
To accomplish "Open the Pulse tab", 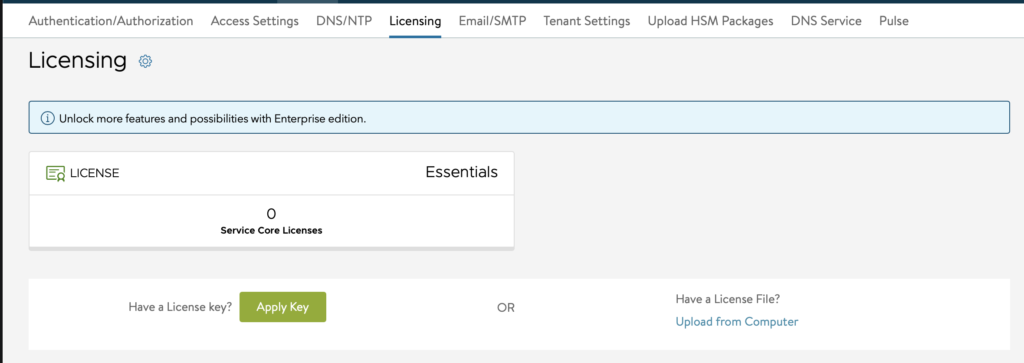I will pos(893,21).
